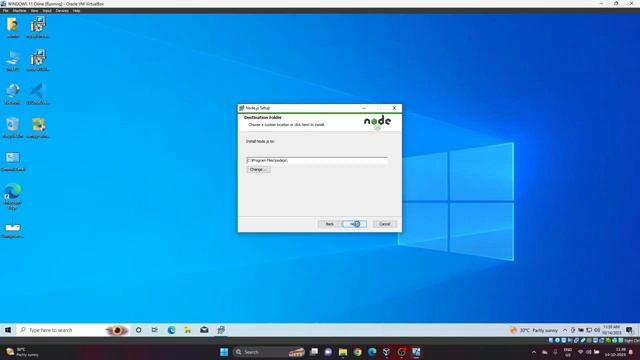
Task: Select the Network desktop icon
Action: [x=13, y=94]
